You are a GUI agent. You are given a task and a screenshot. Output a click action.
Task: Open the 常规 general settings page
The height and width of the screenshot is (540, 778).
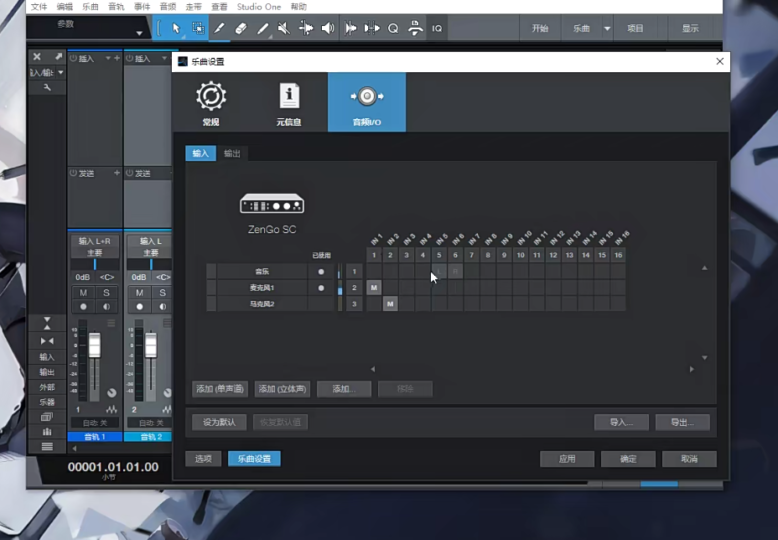pyautogui.click(x=211, y=102)
